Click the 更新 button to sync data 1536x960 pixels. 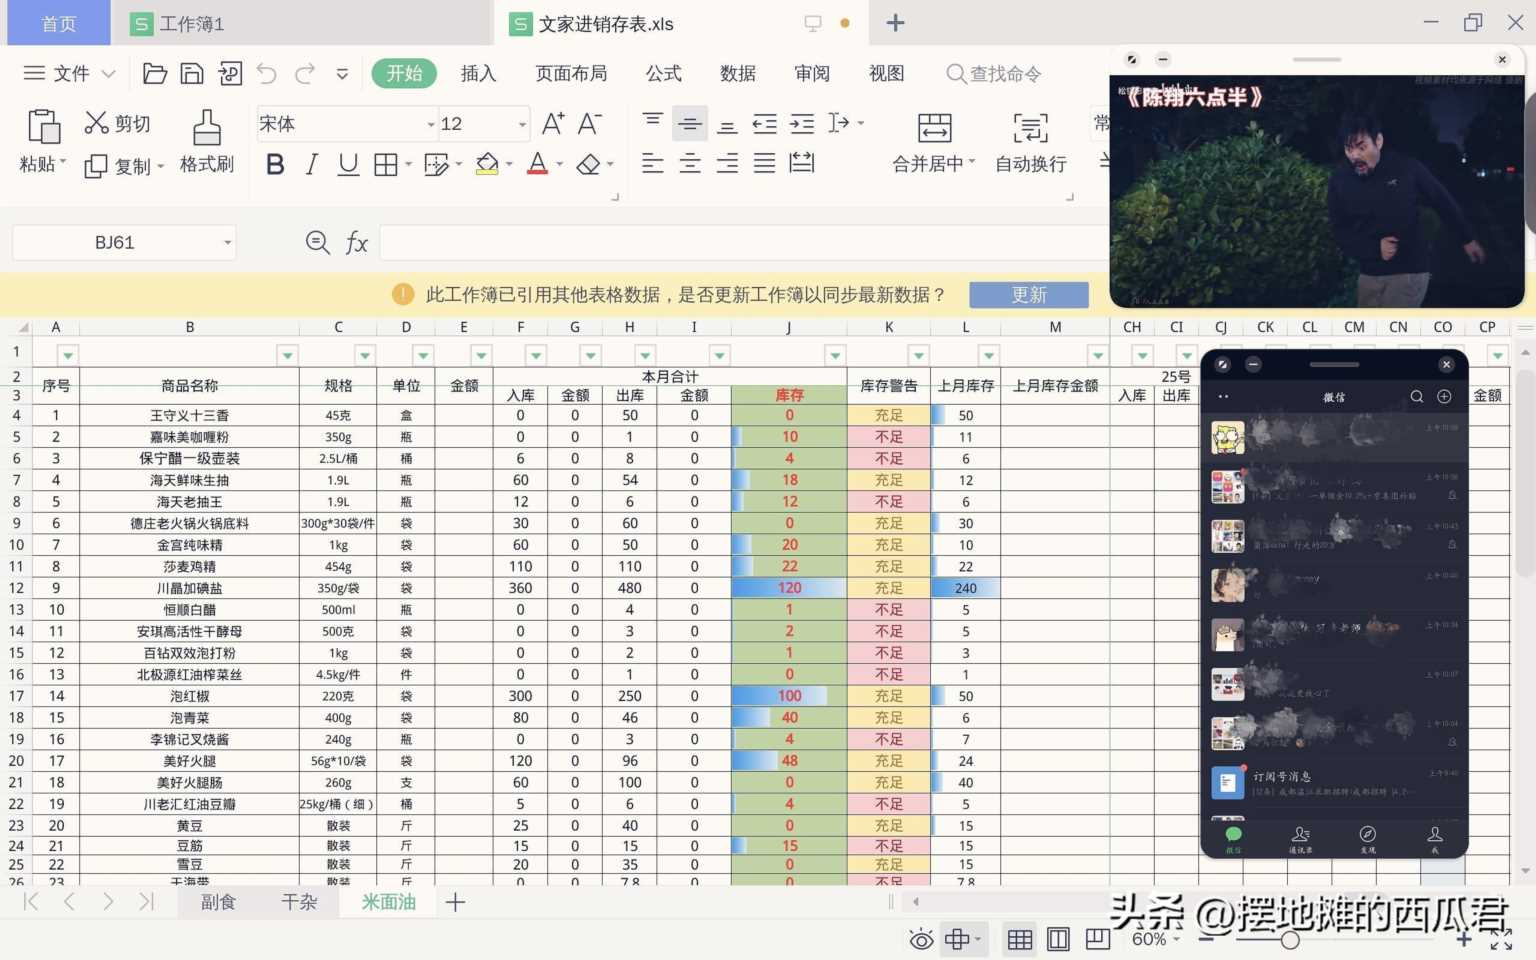tap(1029, 294)
